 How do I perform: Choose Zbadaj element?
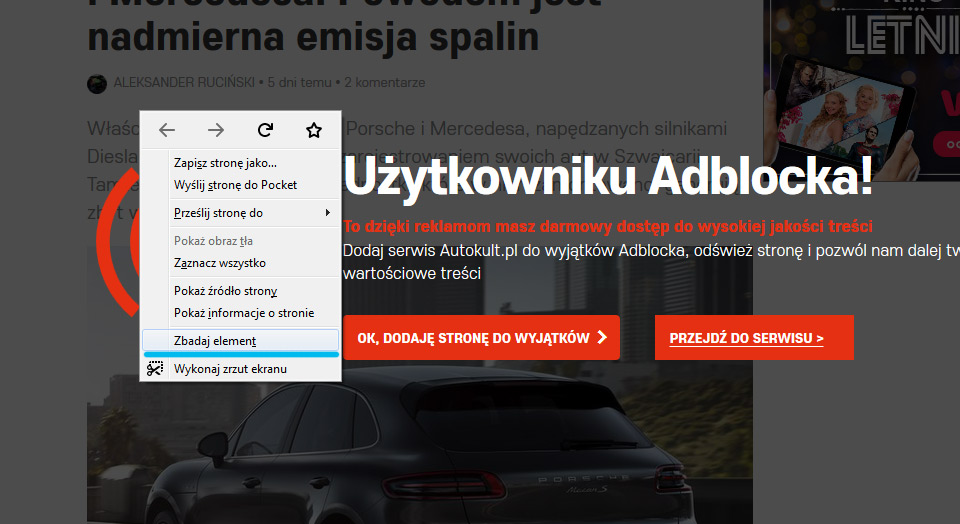pyautogui.click(x=241, y=340)
